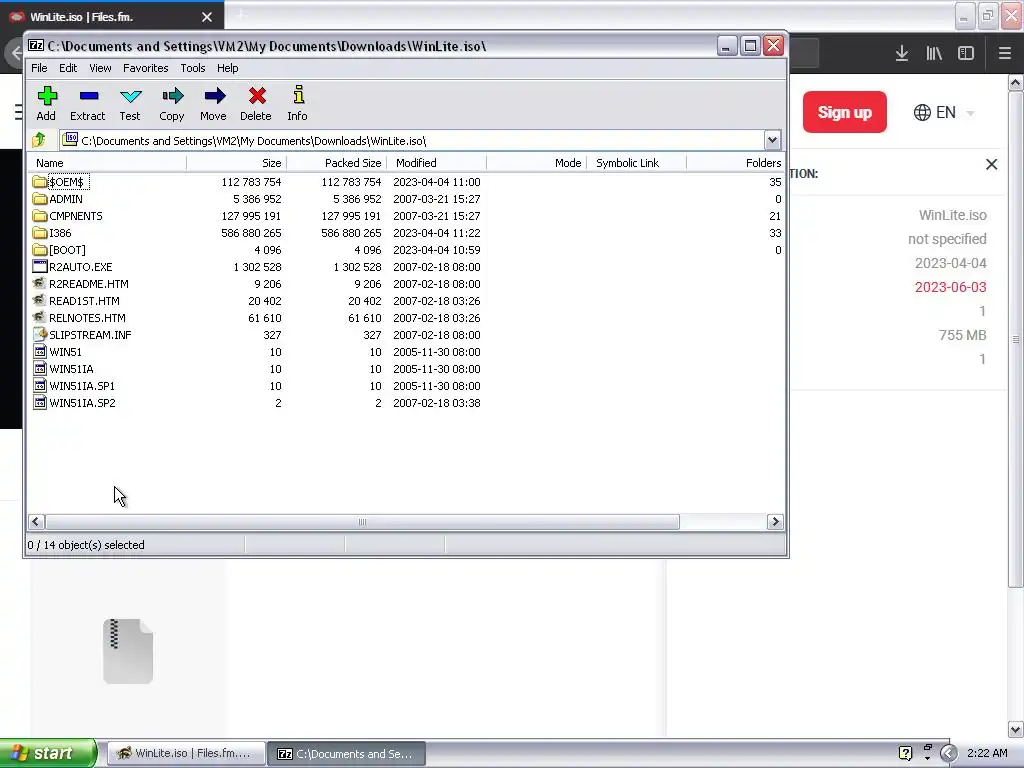Close the file information panel with X

991,165
